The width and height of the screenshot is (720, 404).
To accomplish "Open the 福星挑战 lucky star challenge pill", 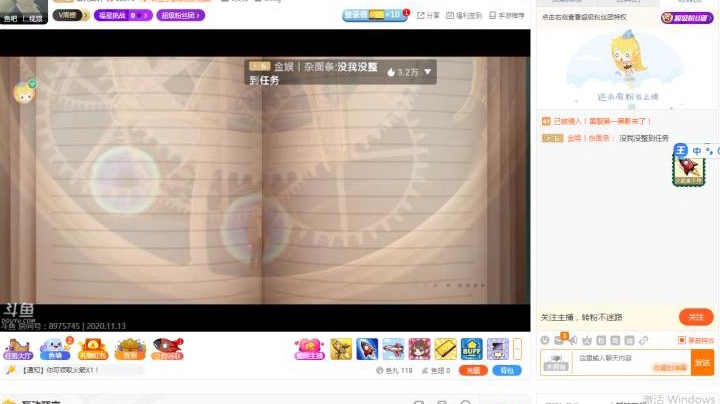I will tap(123, 15).
